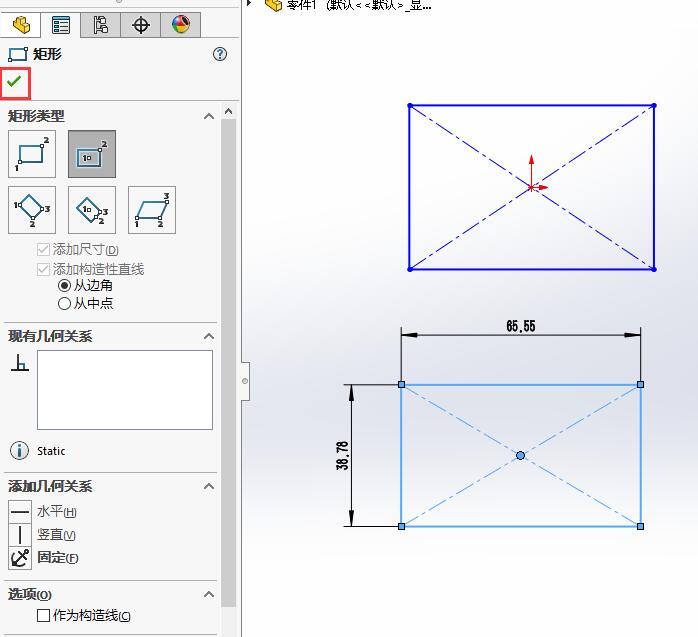Choose the from midpoints radio option
The height and width of the screenshot is (637, 698).
65,304
